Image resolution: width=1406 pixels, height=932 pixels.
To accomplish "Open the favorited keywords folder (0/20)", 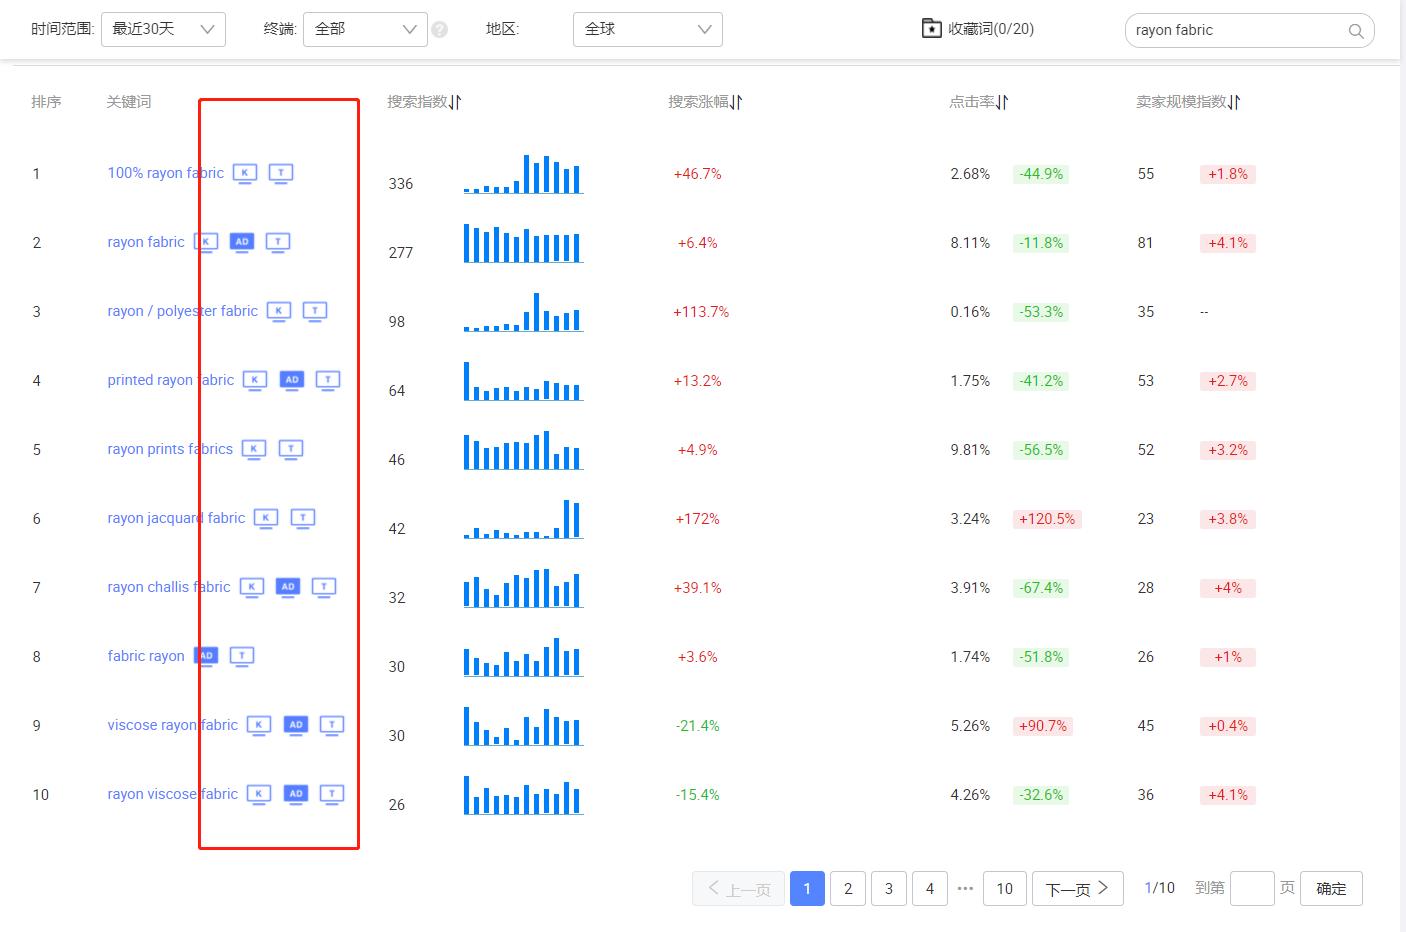I will click(977, 29).
